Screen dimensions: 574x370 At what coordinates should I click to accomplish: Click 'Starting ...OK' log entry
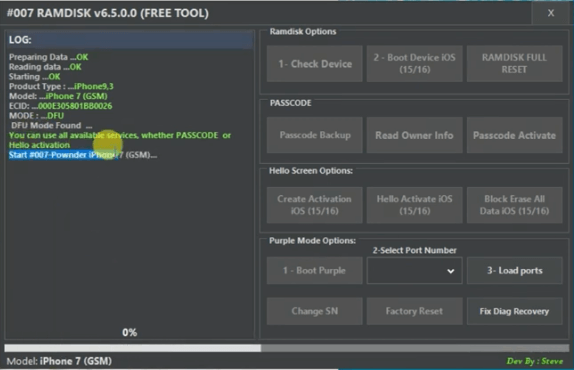34,76
